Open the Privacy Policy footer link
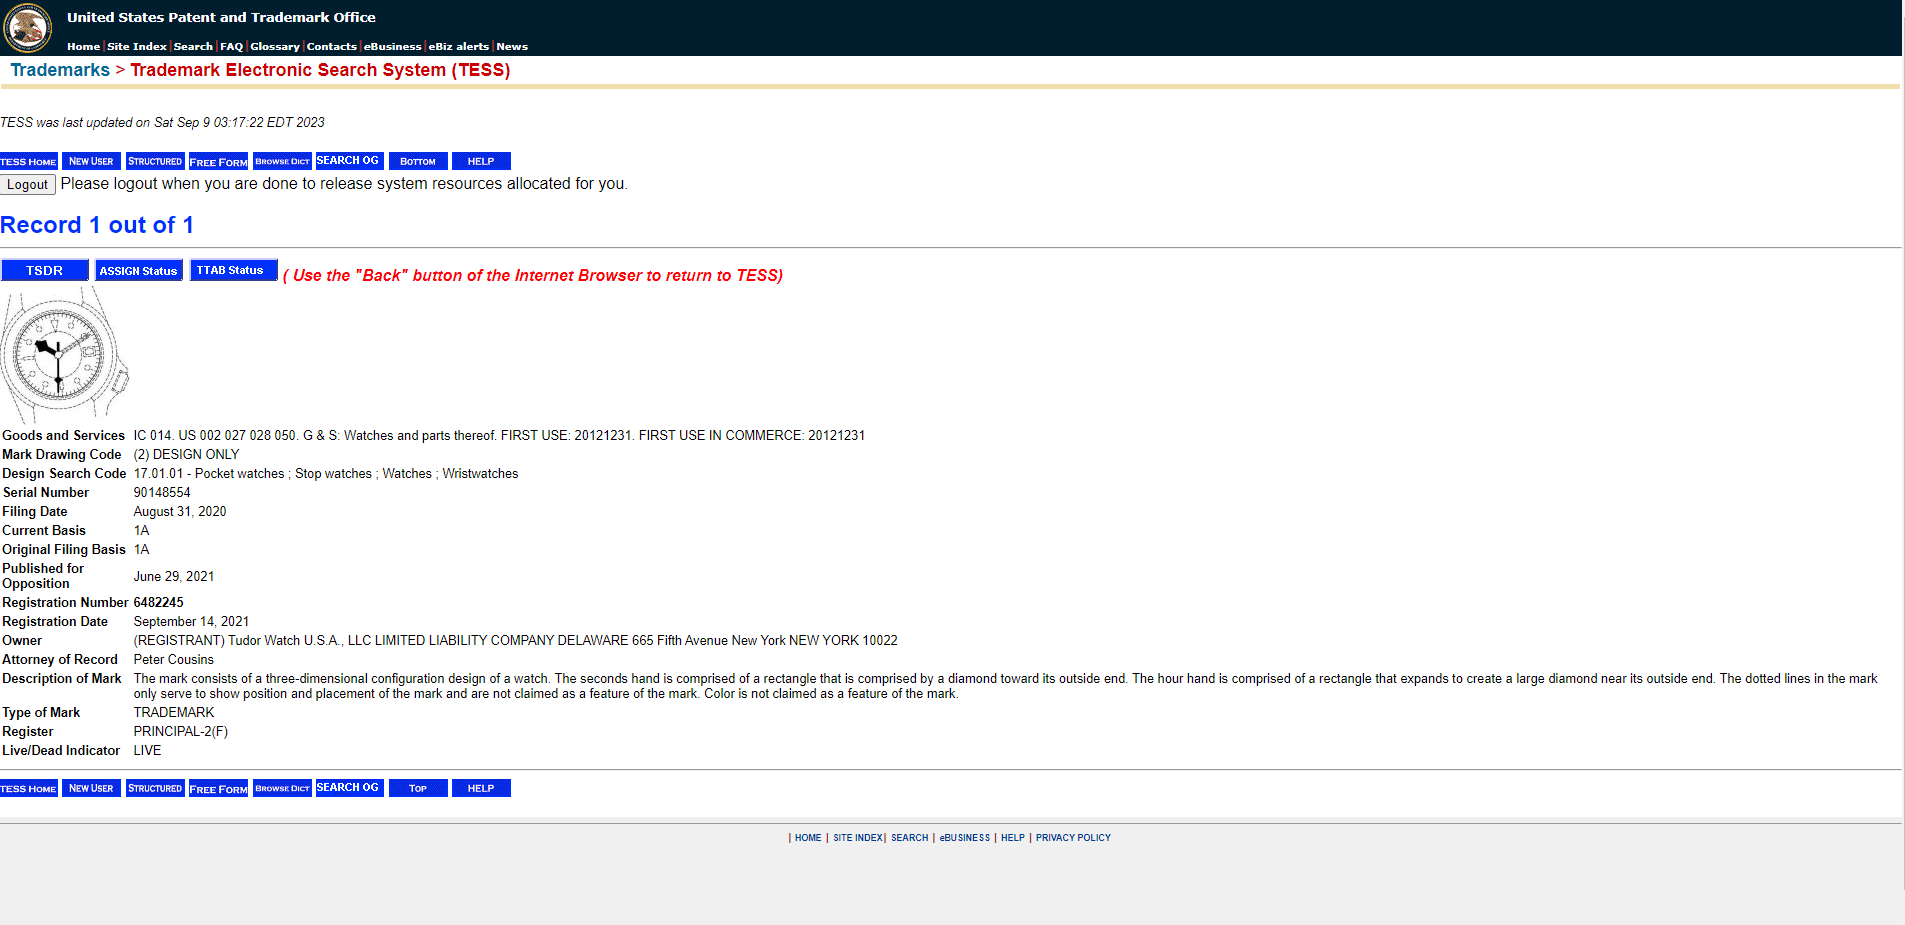 tap(1073, 838)
